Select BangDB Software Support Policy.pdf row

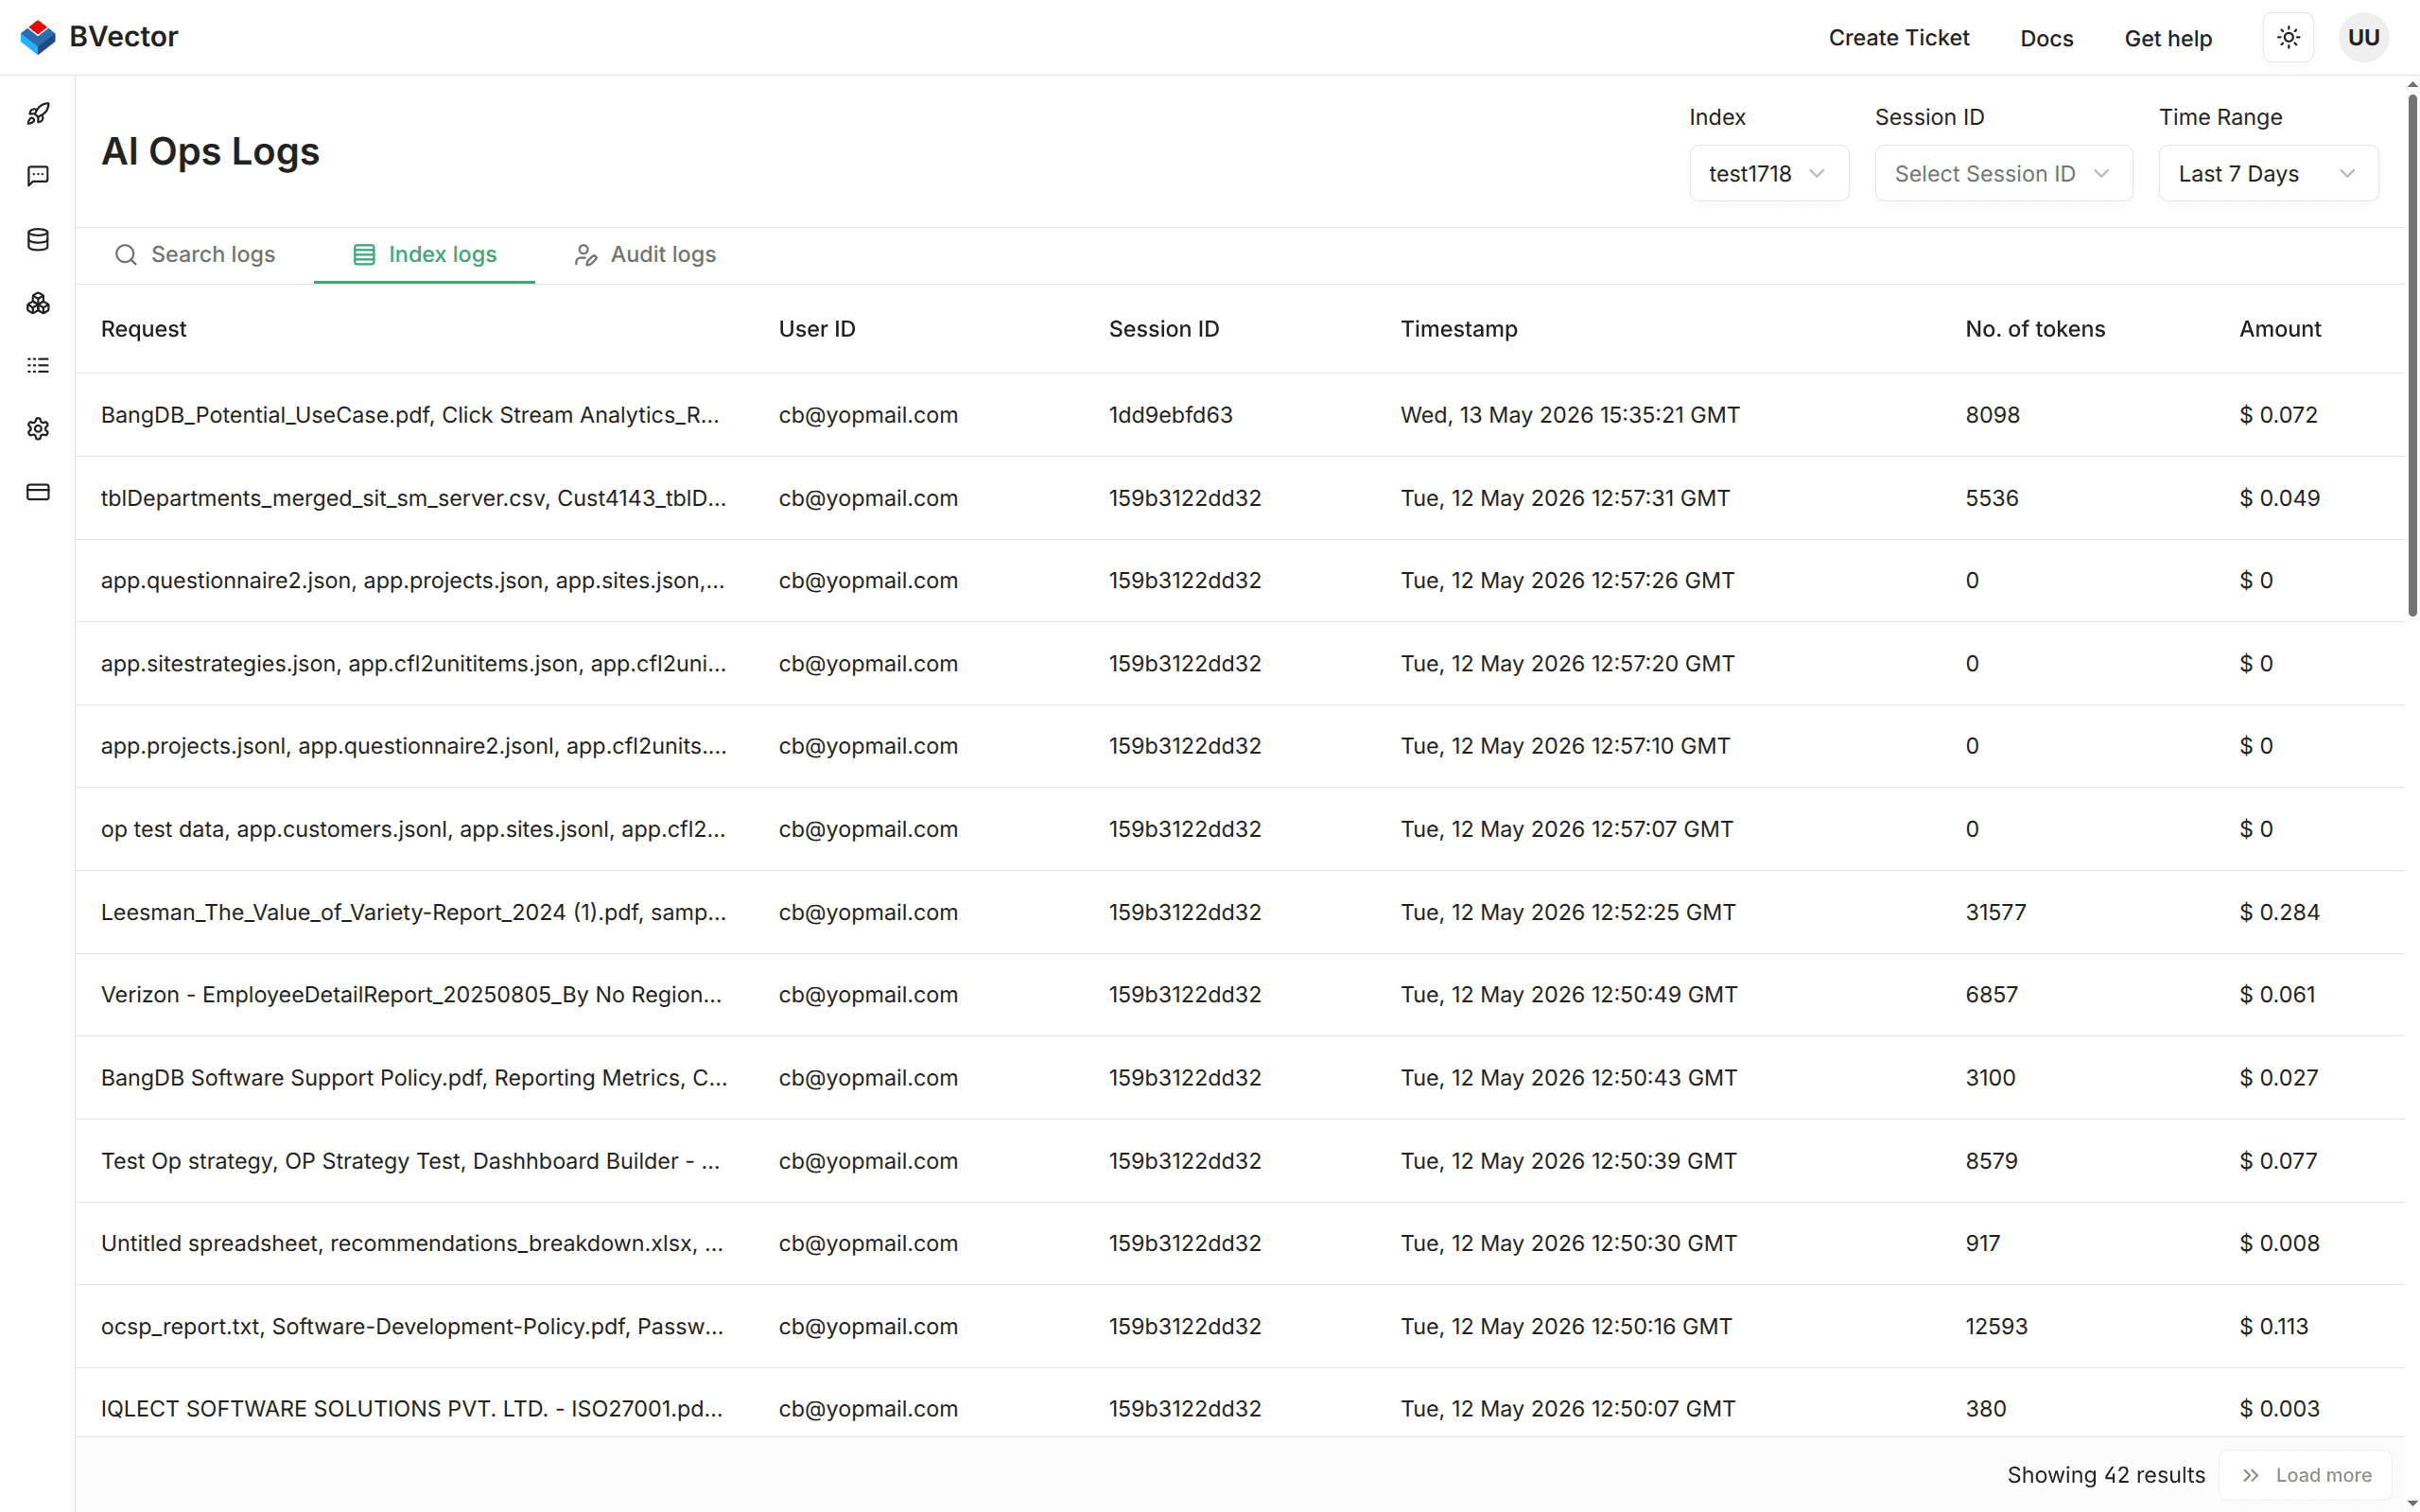click(x=1240, y=1078)
